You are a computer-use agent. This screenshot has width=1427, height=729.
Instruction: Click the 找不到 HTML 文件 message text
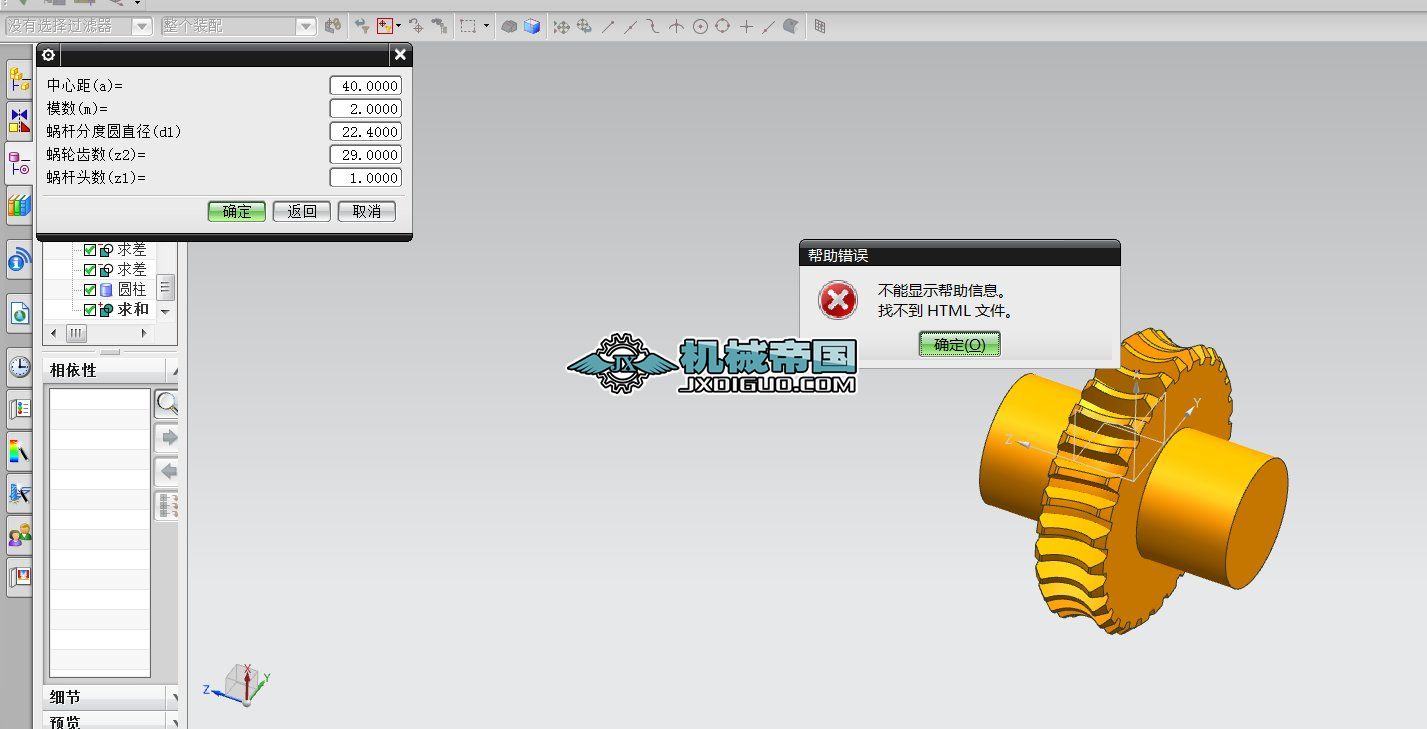946,311
